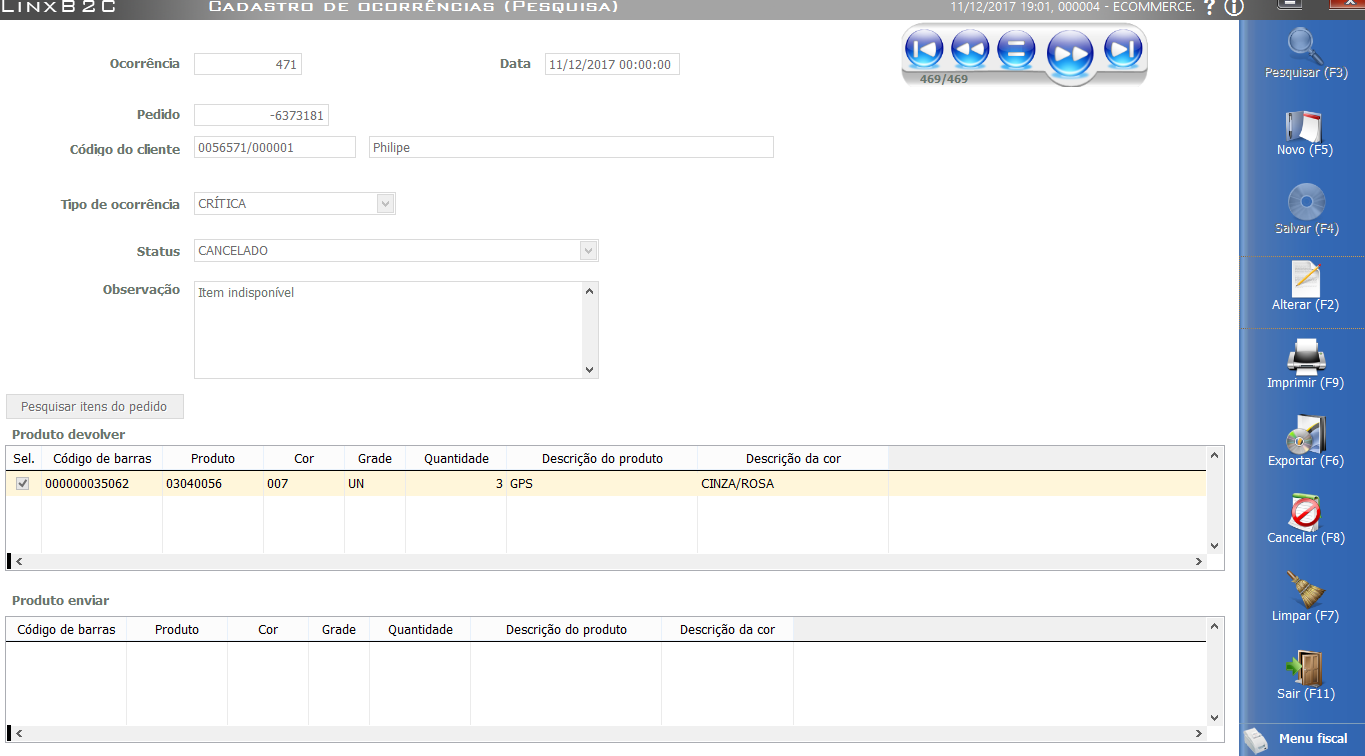
Task: Click Produto devolver horizontal scroll left arrow
Action: tap(18, 562)
